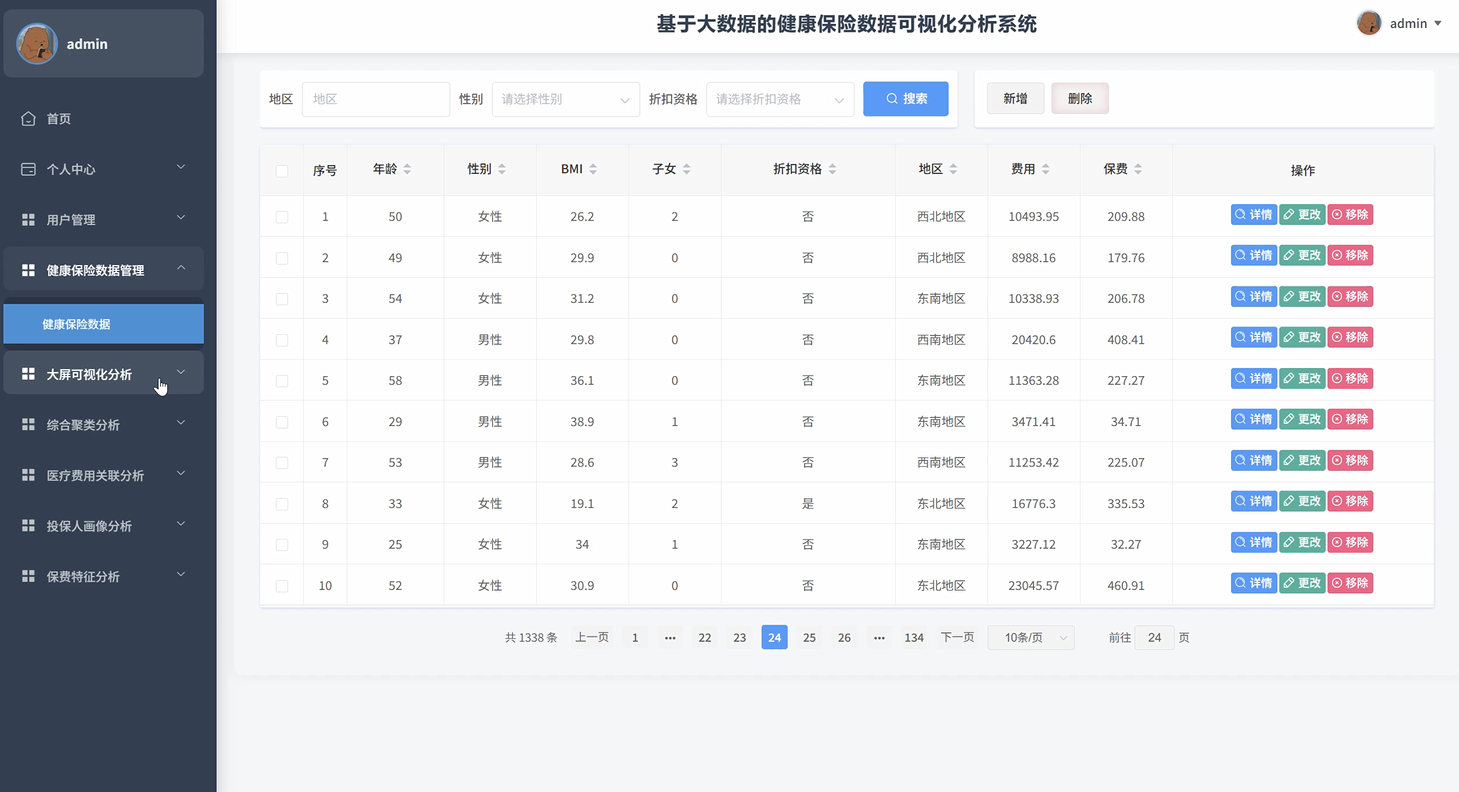Click the grid icon beside 保费特征分析

[28, 576]
